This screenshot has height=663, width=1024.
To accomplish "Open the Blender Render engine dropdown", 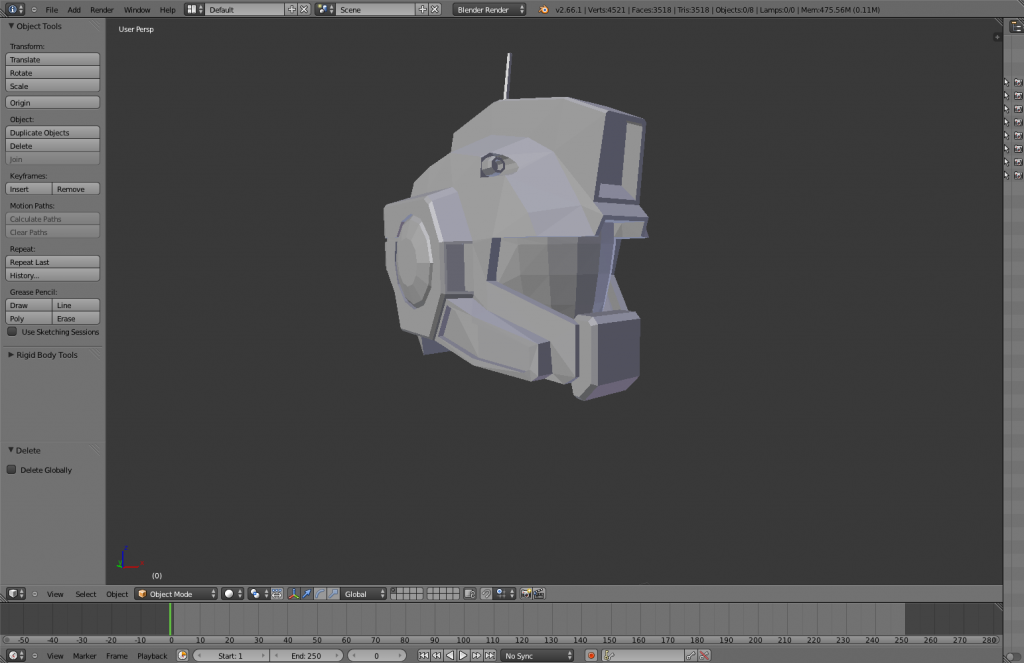I will (x=489, y=9).
